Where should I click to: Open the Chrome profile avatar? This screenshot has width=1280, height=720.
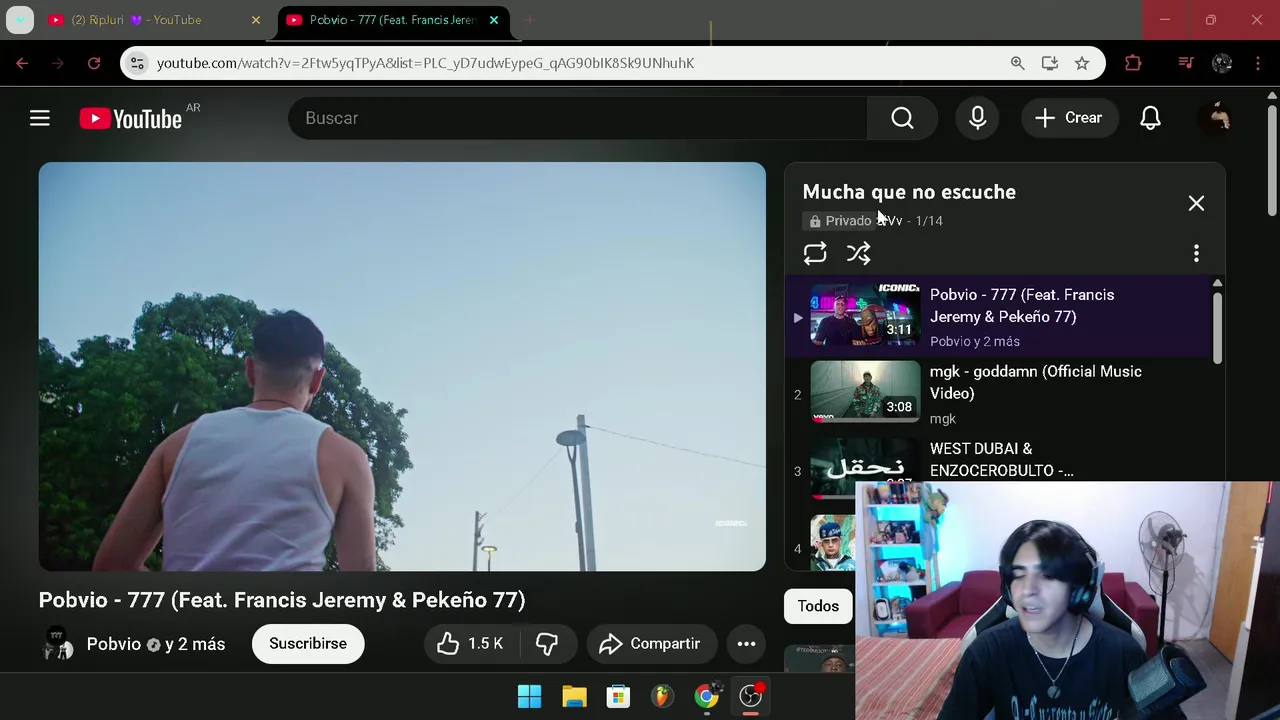coord(1222,63)
